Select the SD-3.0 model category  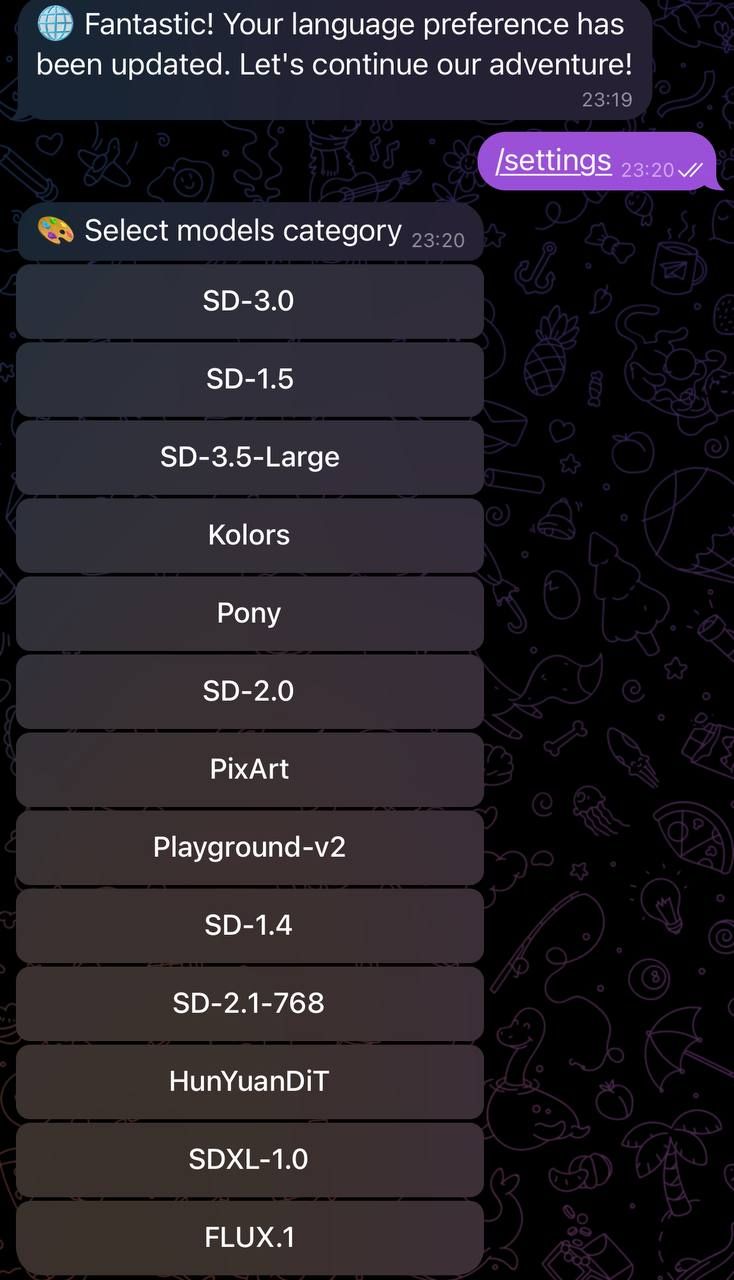click(248, 300)
